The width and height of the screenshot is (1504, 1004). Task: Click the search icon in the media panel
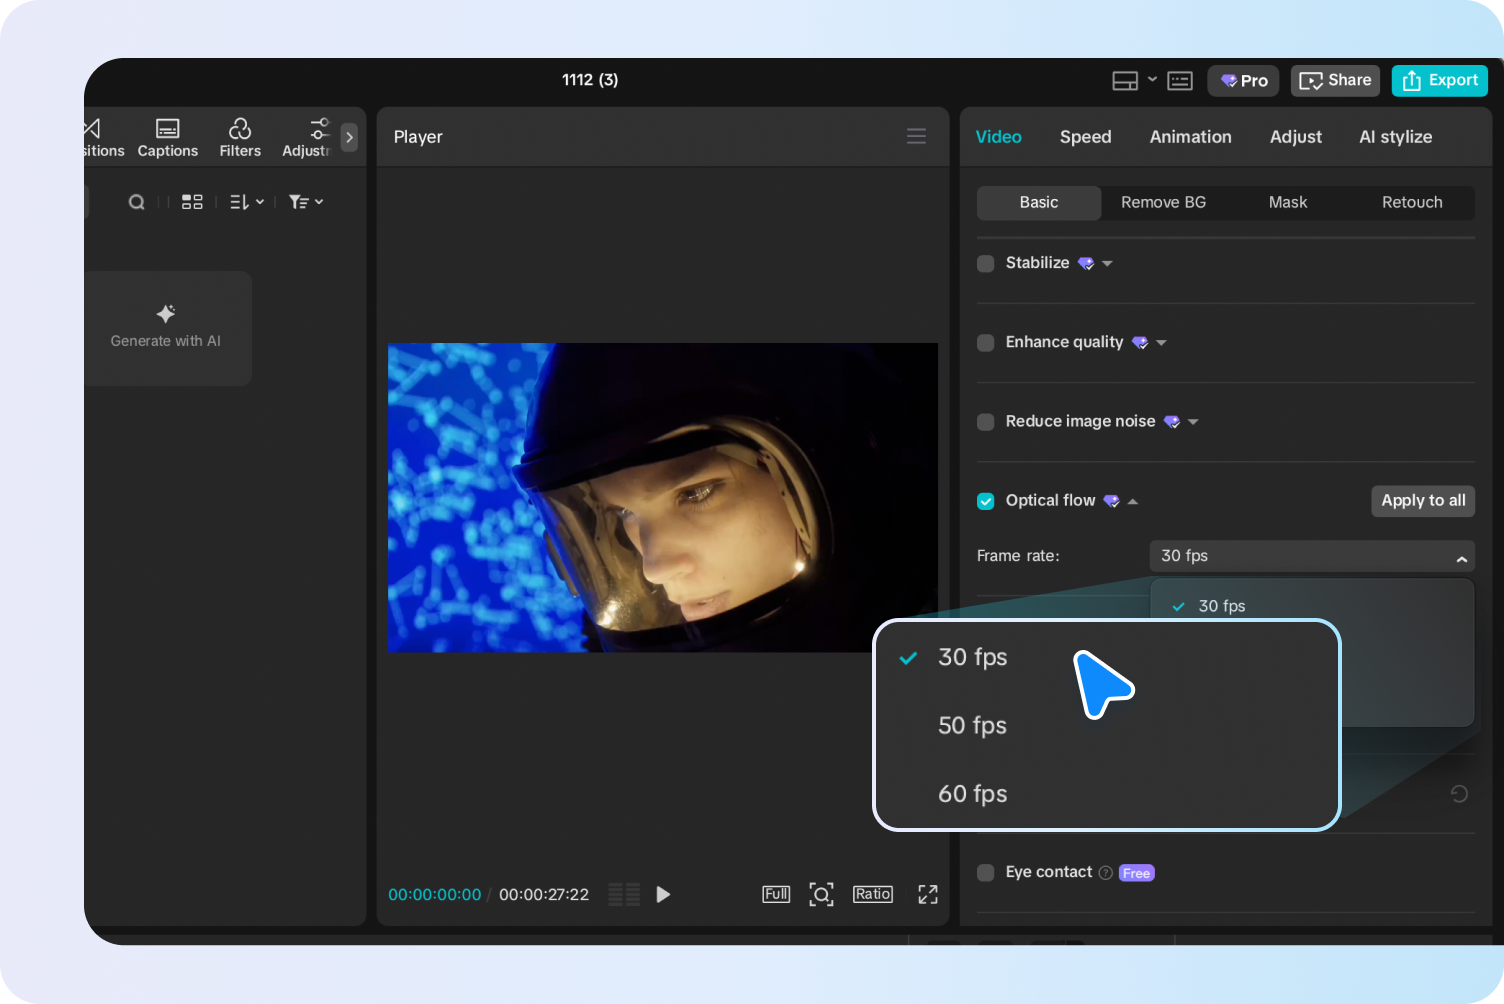click(136, 201)
